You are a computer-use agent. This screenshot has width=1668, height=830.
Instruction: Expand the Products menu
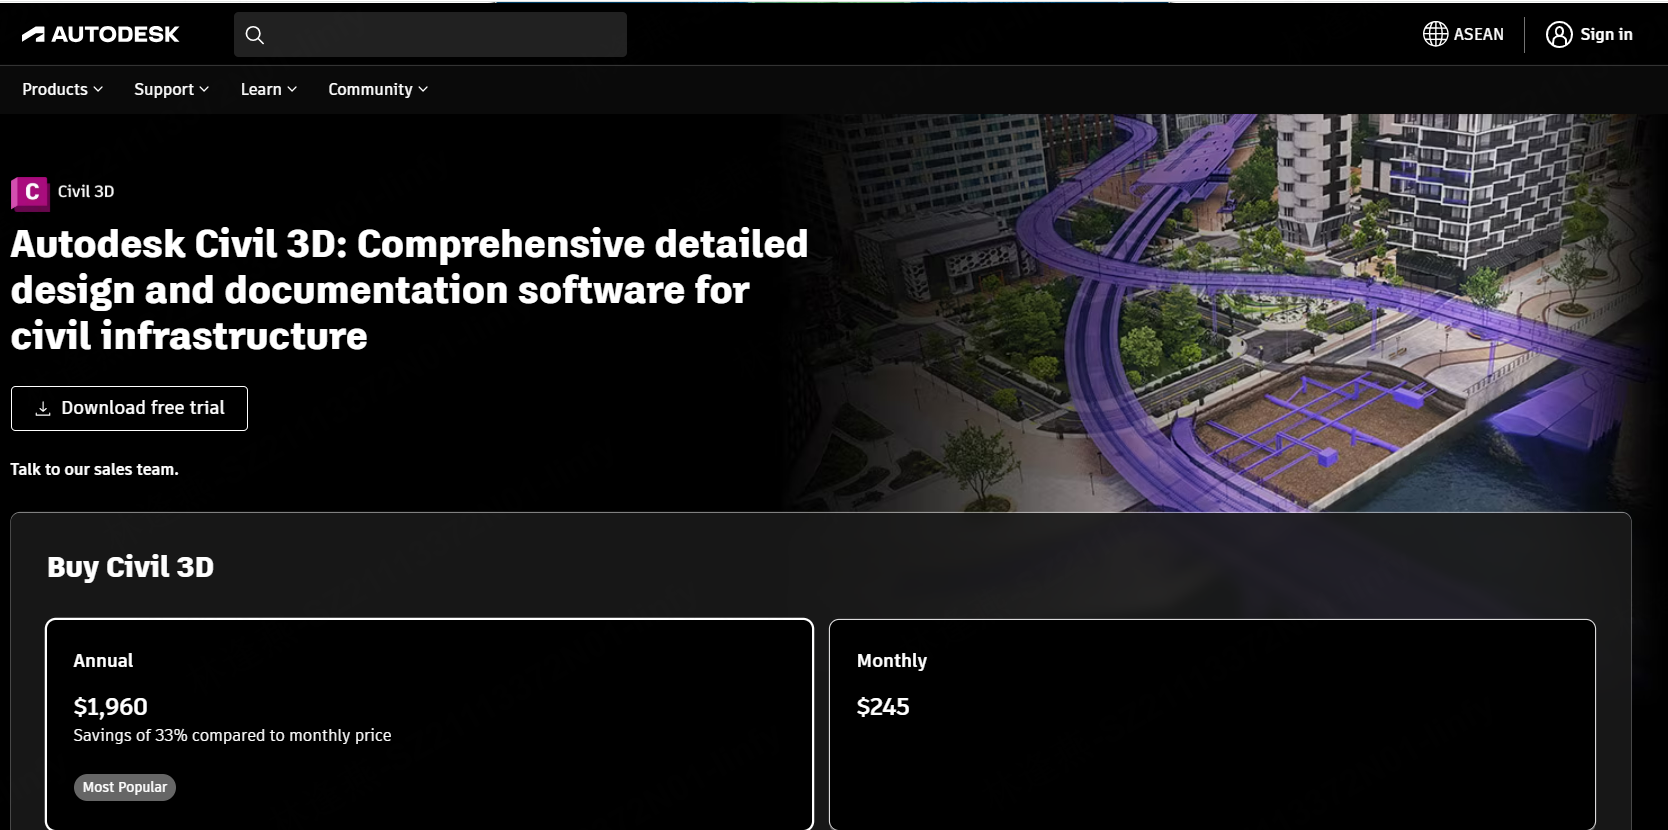point(62,89)
